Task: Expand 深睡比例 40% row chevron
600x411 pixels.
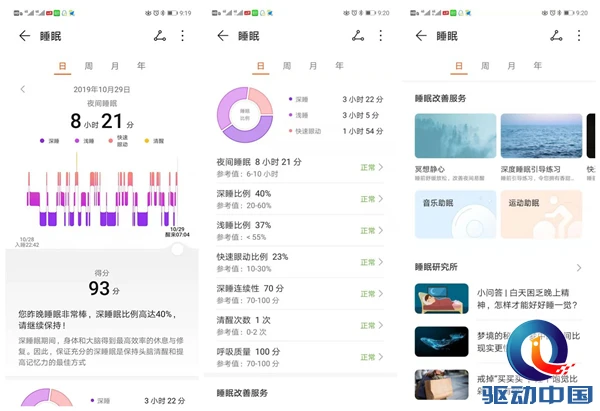Action: click(x=381, y=199)
